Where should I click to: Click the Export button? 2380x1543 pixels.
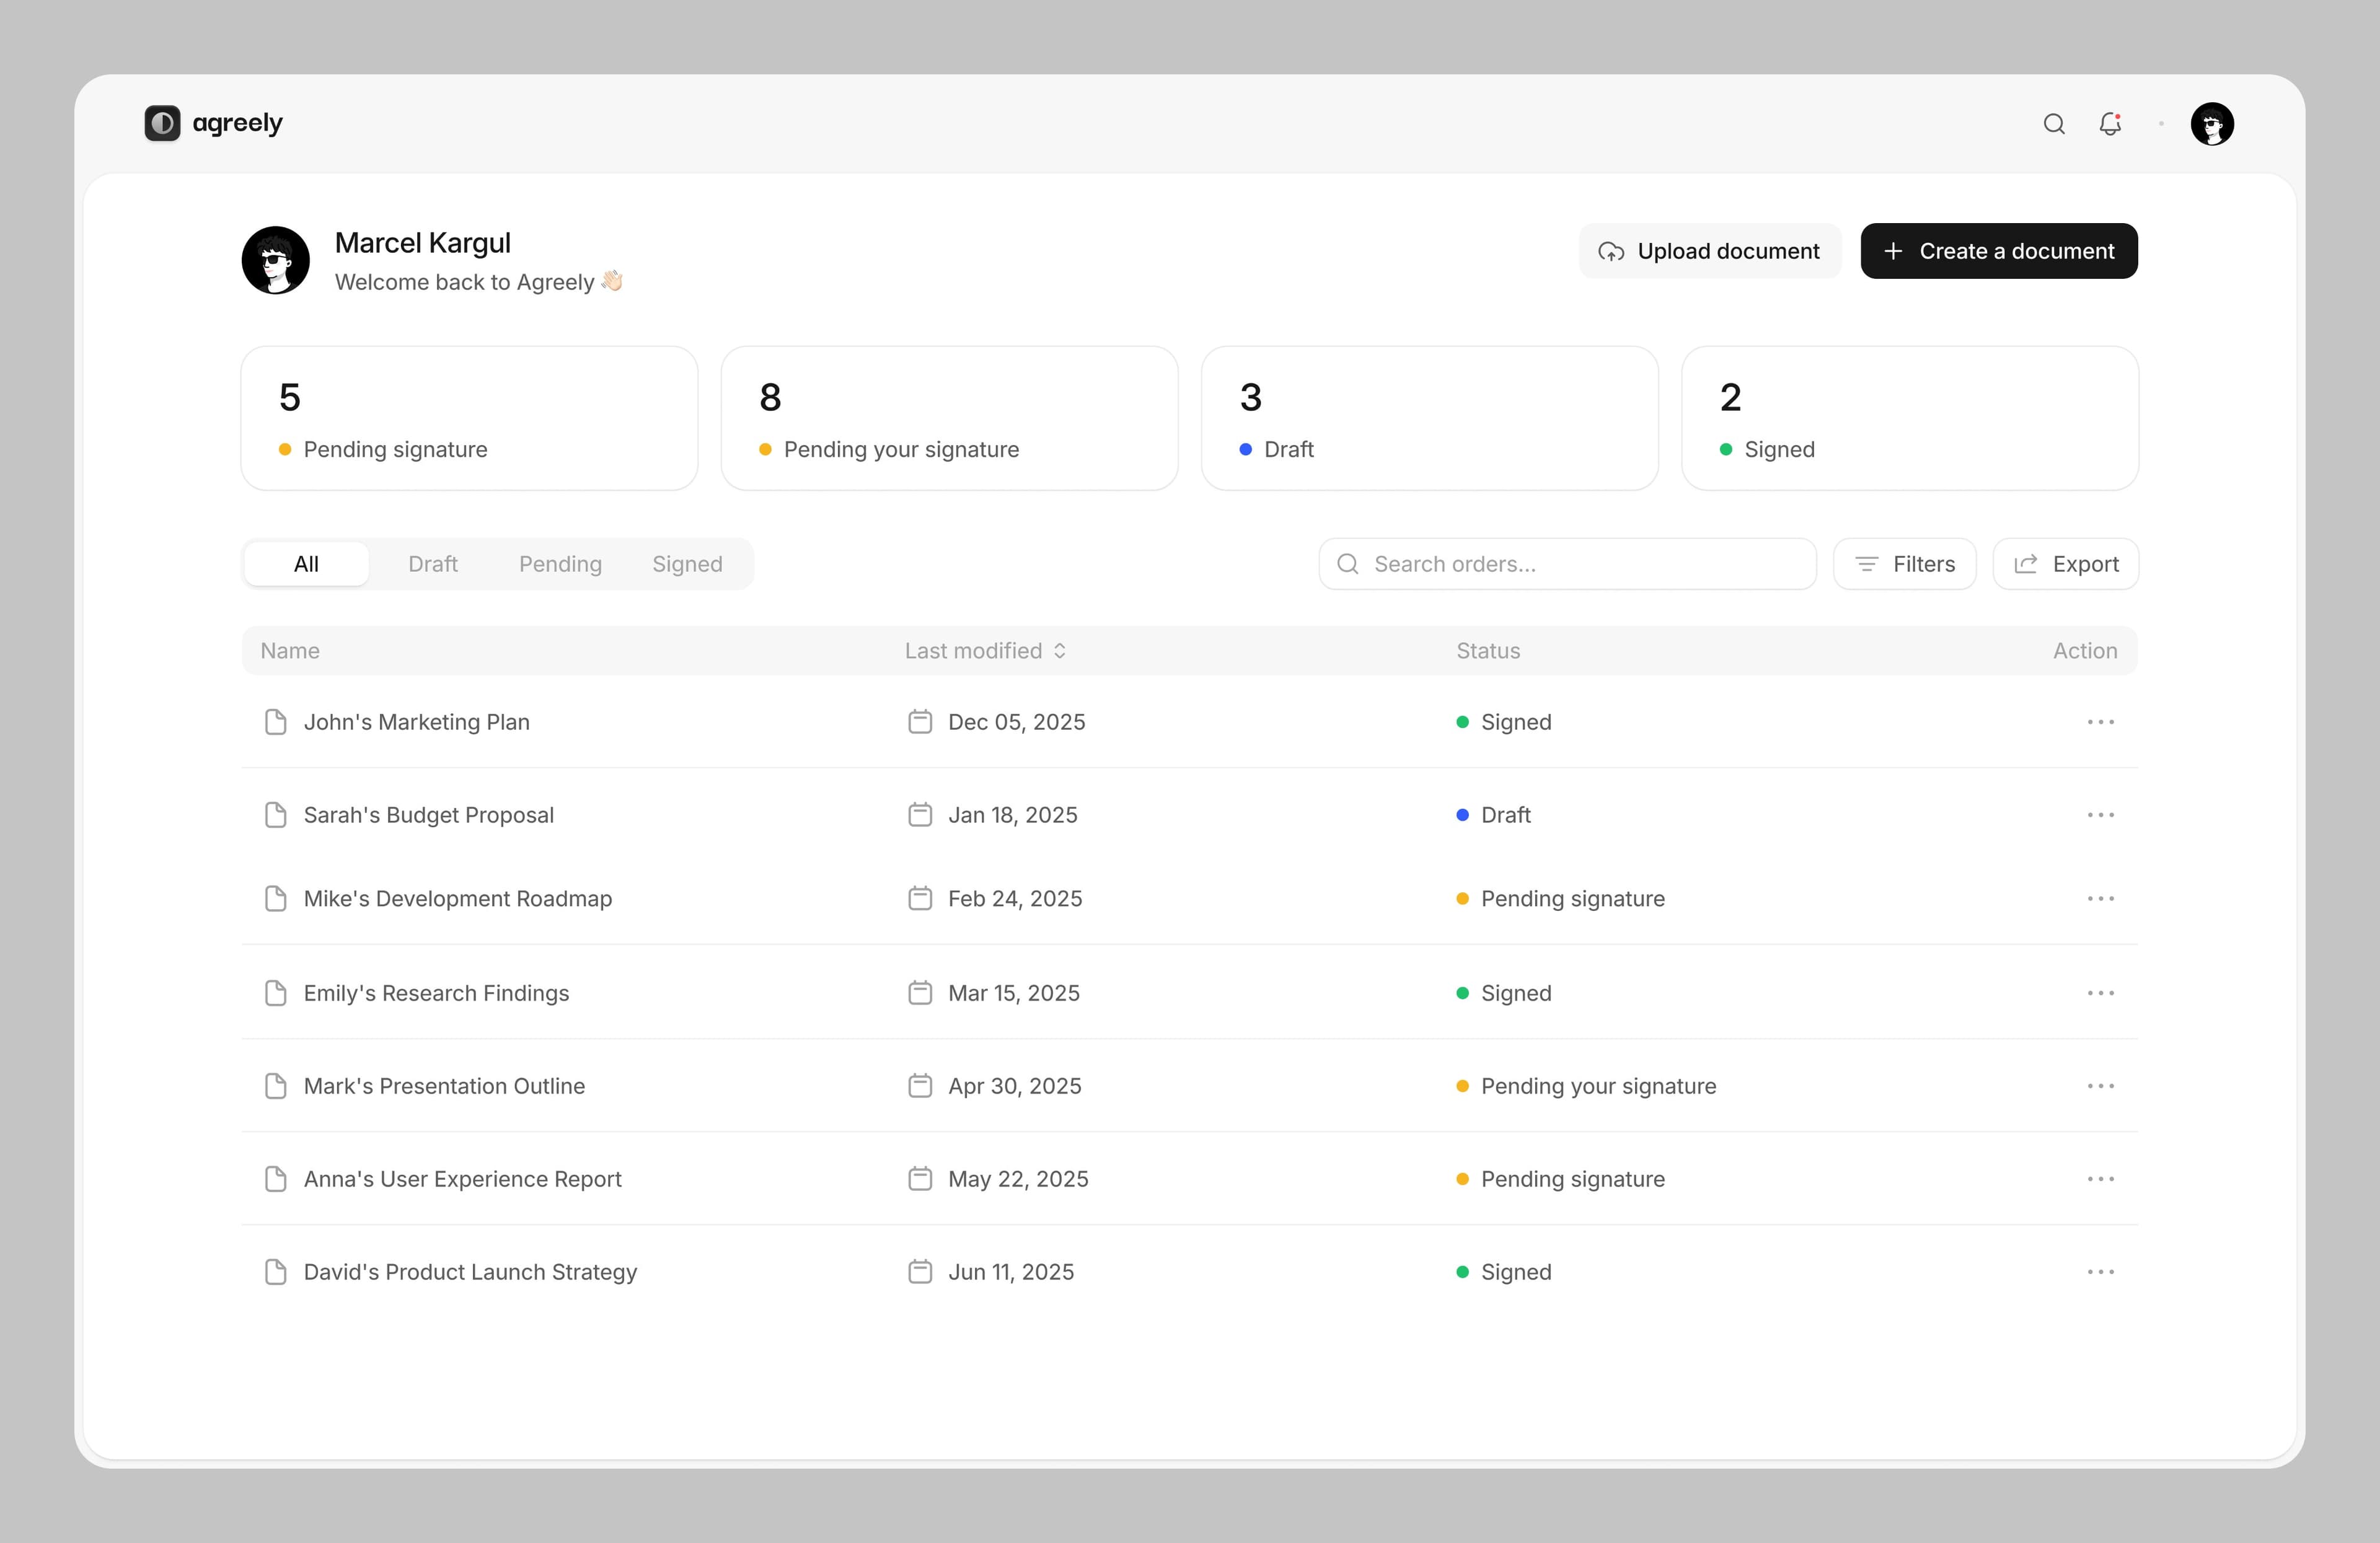(x=2065, y=564)
